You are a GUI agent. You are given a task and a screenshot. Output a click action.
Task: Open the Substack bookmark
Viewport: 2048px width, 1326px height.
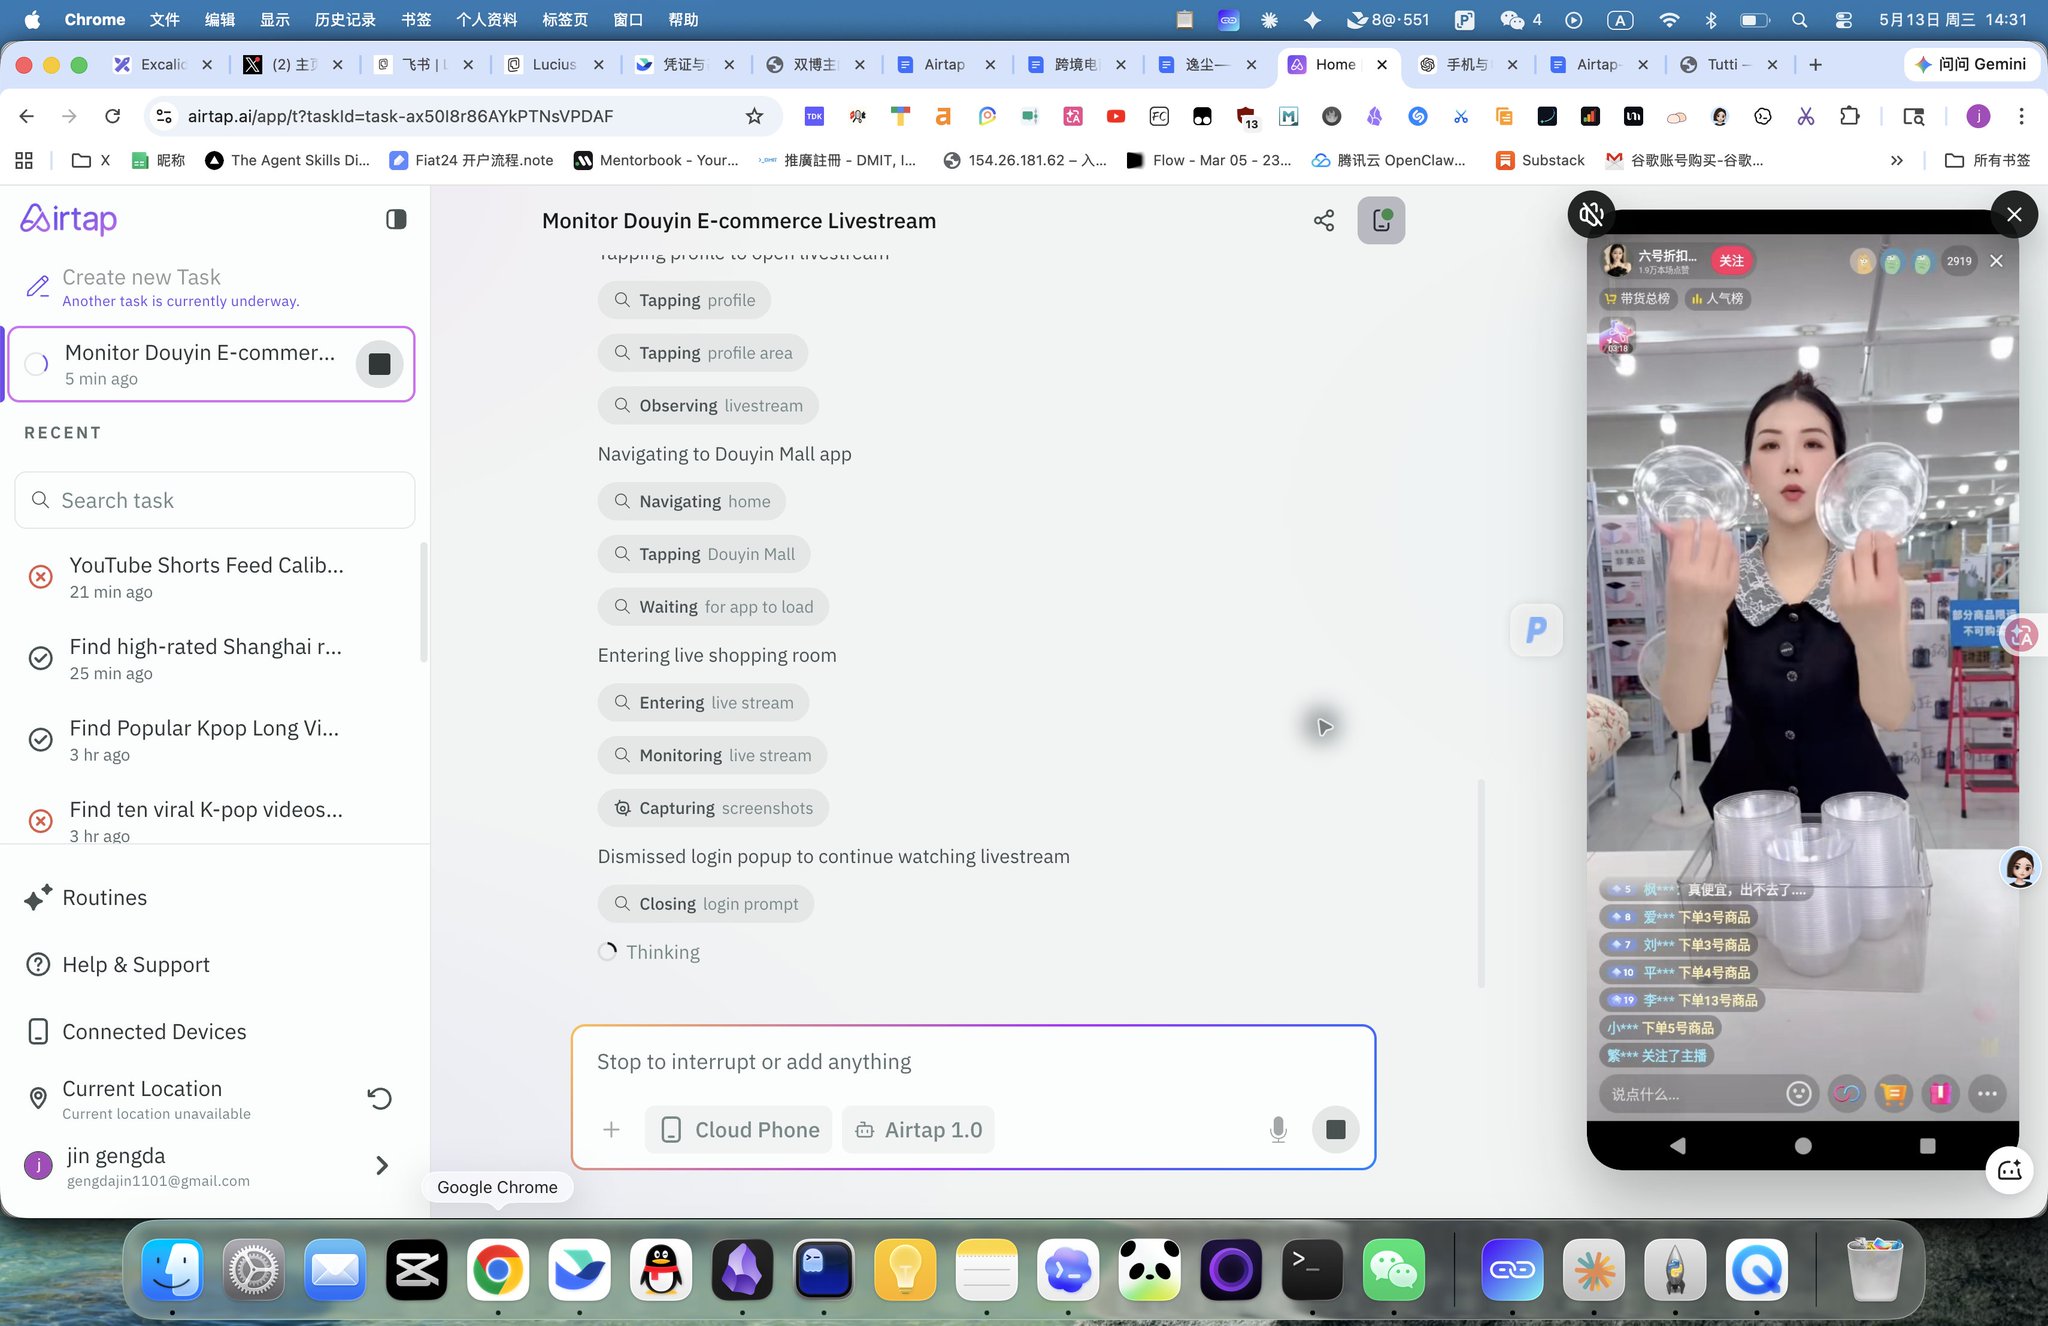(x=1541, y=160)
